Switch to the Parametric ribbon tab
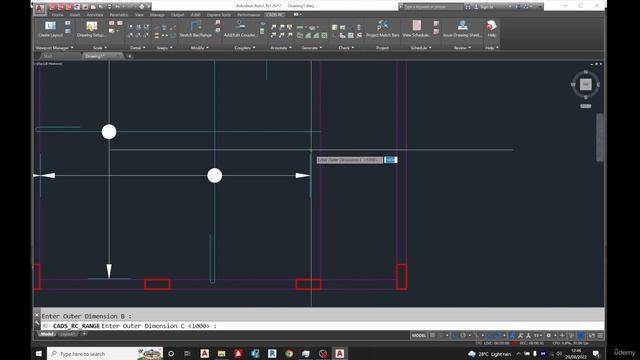This screenshot has height=360, width=640. [119, 15]
